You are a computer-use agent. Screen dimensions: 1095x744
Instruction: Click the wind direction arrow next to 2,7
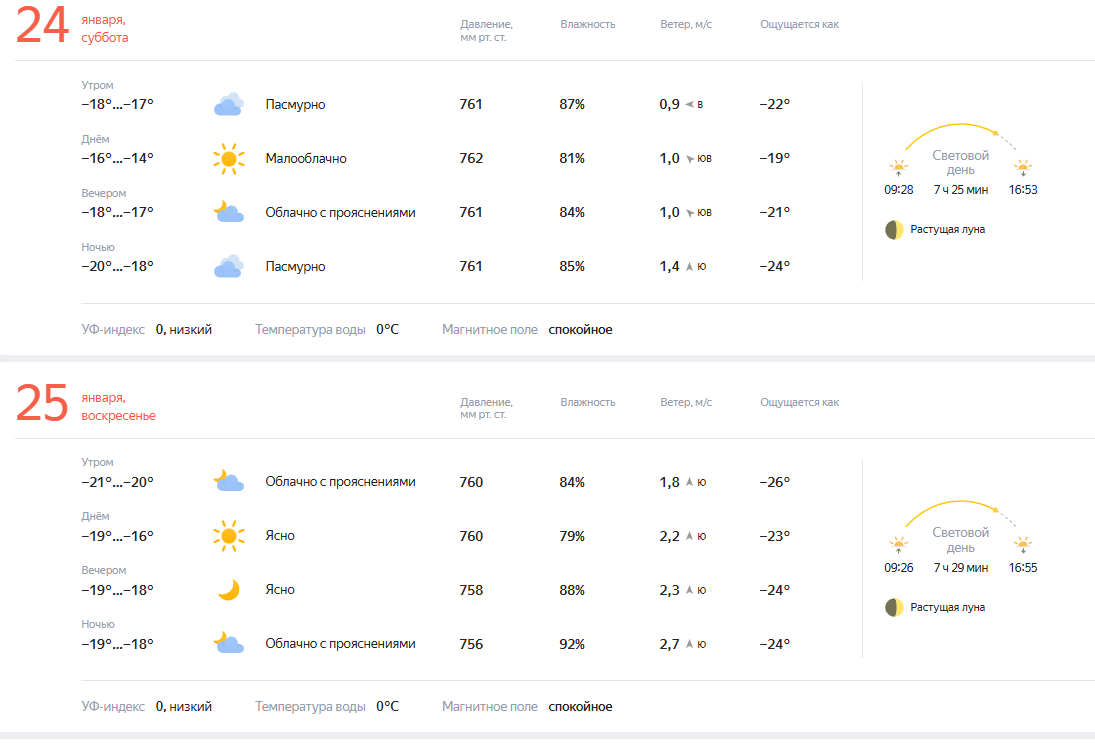pos(689,644)
